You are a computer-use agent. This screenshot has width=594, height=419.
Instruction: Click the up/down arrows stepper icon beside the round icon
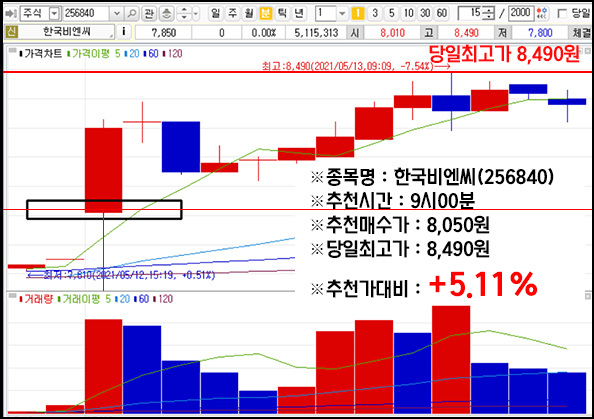tap(184, 14)
